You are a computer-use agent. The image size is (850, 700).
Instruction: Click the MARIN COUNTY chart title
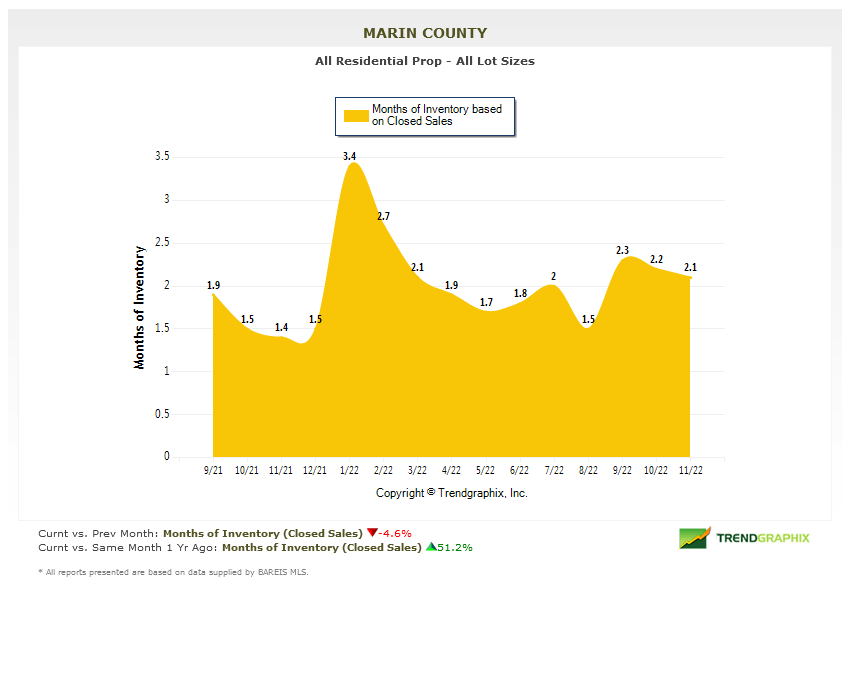pos(425,34)
